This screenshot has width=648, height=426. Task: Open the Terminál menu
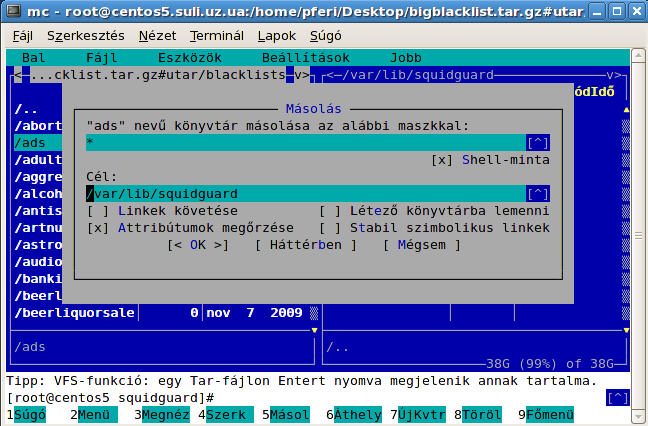pos(213,34)
